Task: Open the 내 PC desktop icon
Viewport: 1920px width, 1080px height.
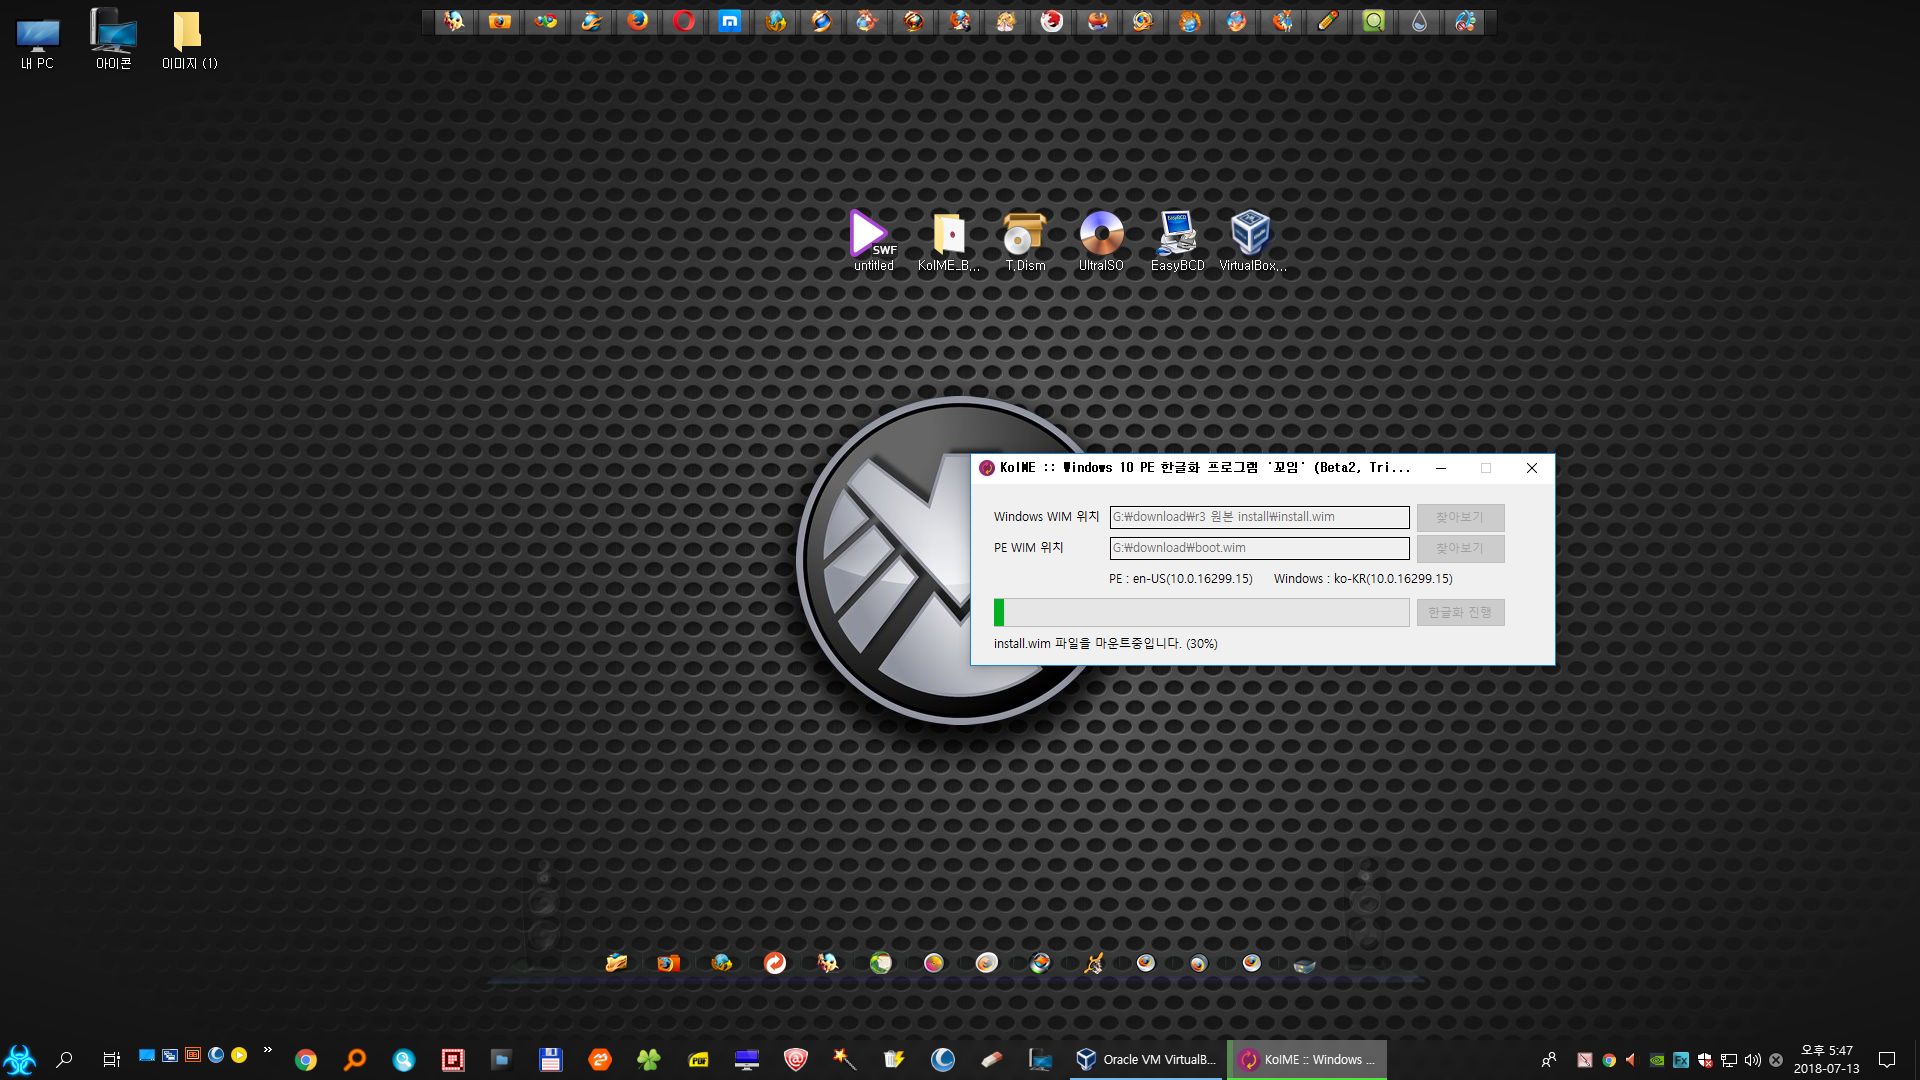Action: pos(37,42)
